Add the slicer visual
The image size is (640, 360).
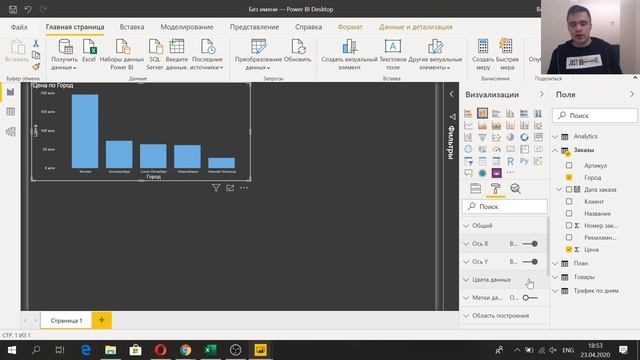tap(468, 161)
